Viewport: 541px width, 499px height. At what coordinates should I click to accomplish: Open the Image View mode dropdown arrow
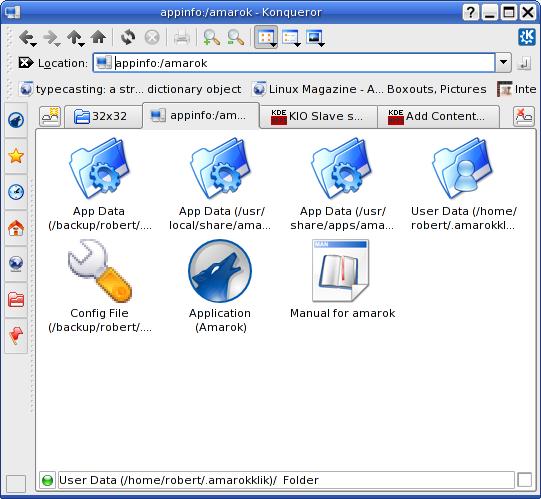point(322,45)
